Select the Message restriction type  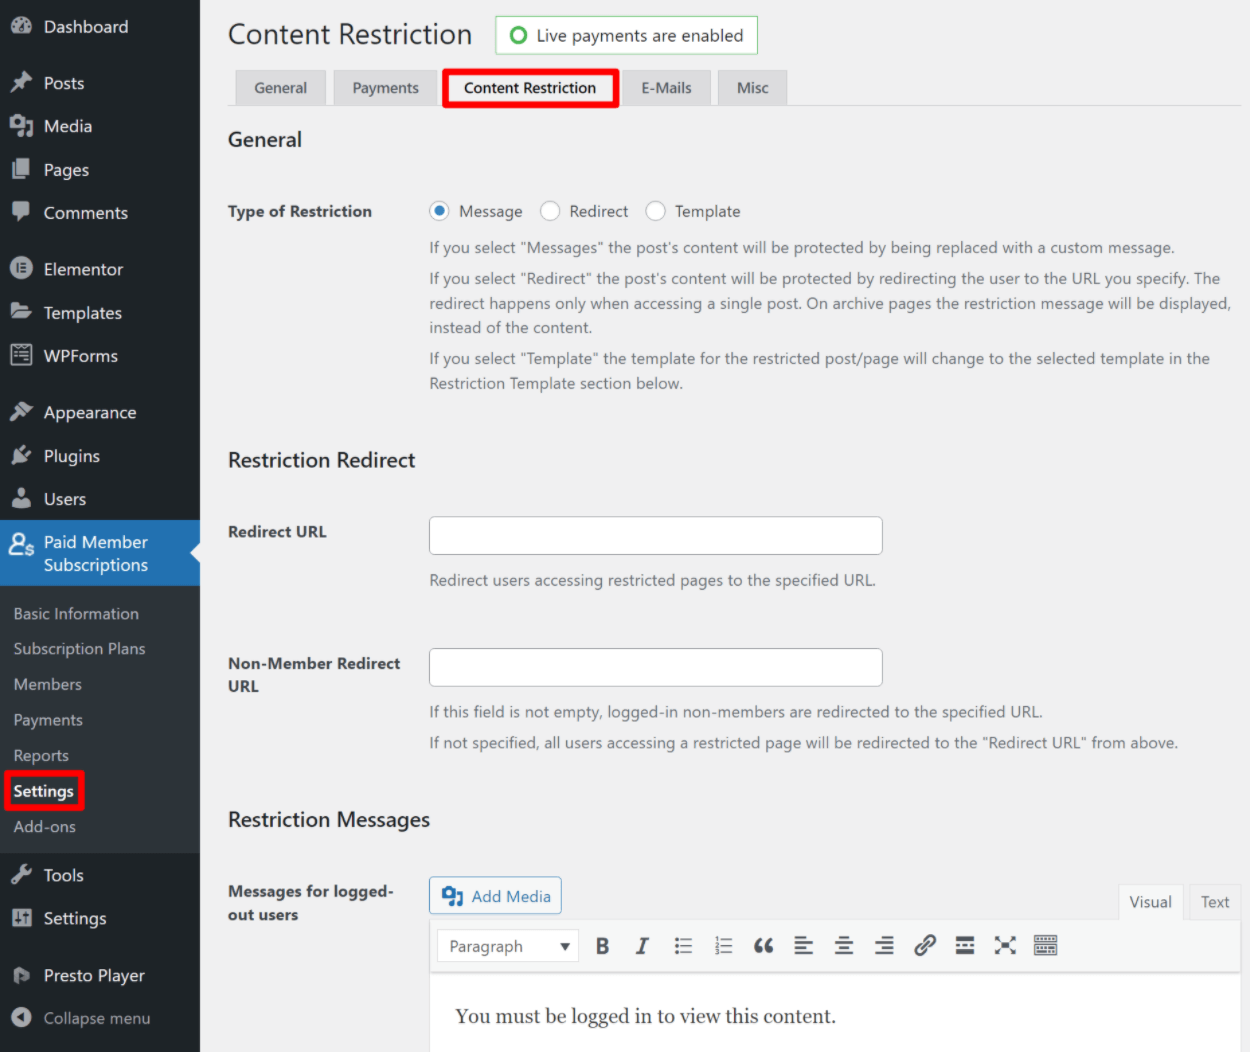(x=439, y=211)
